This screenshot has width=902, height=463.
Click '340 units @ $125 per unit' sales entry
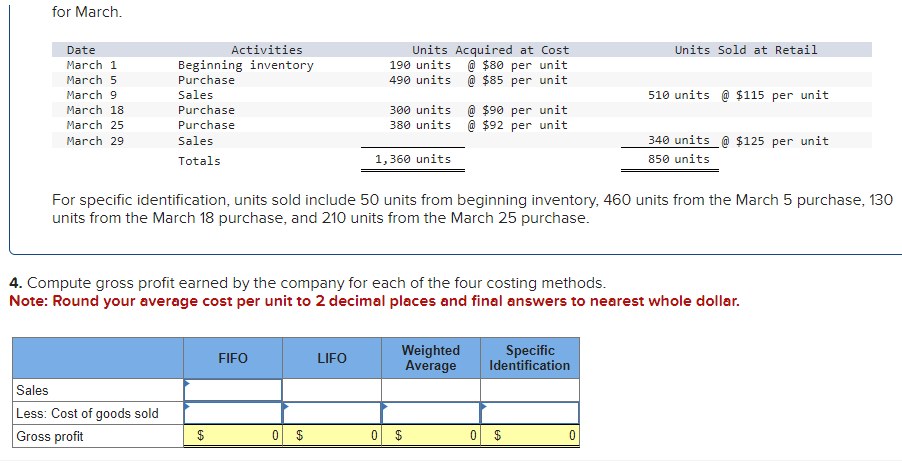tap(739, 140)
